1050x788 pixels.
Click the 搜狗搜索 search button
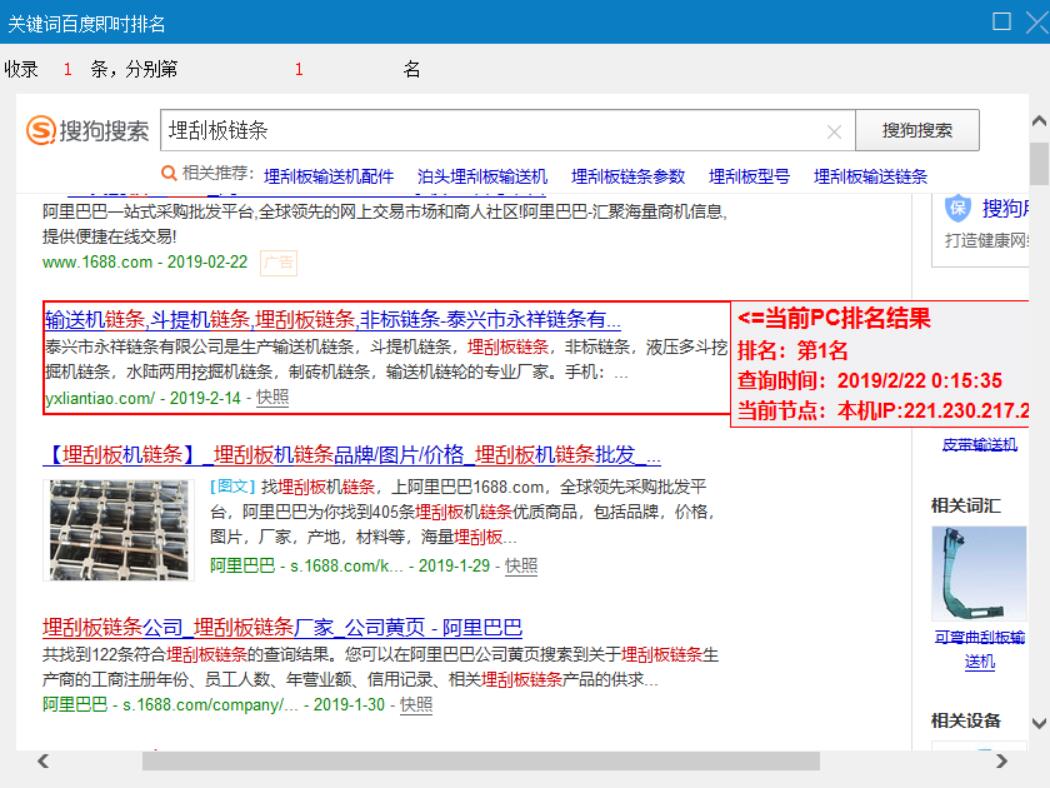[917, 131]
